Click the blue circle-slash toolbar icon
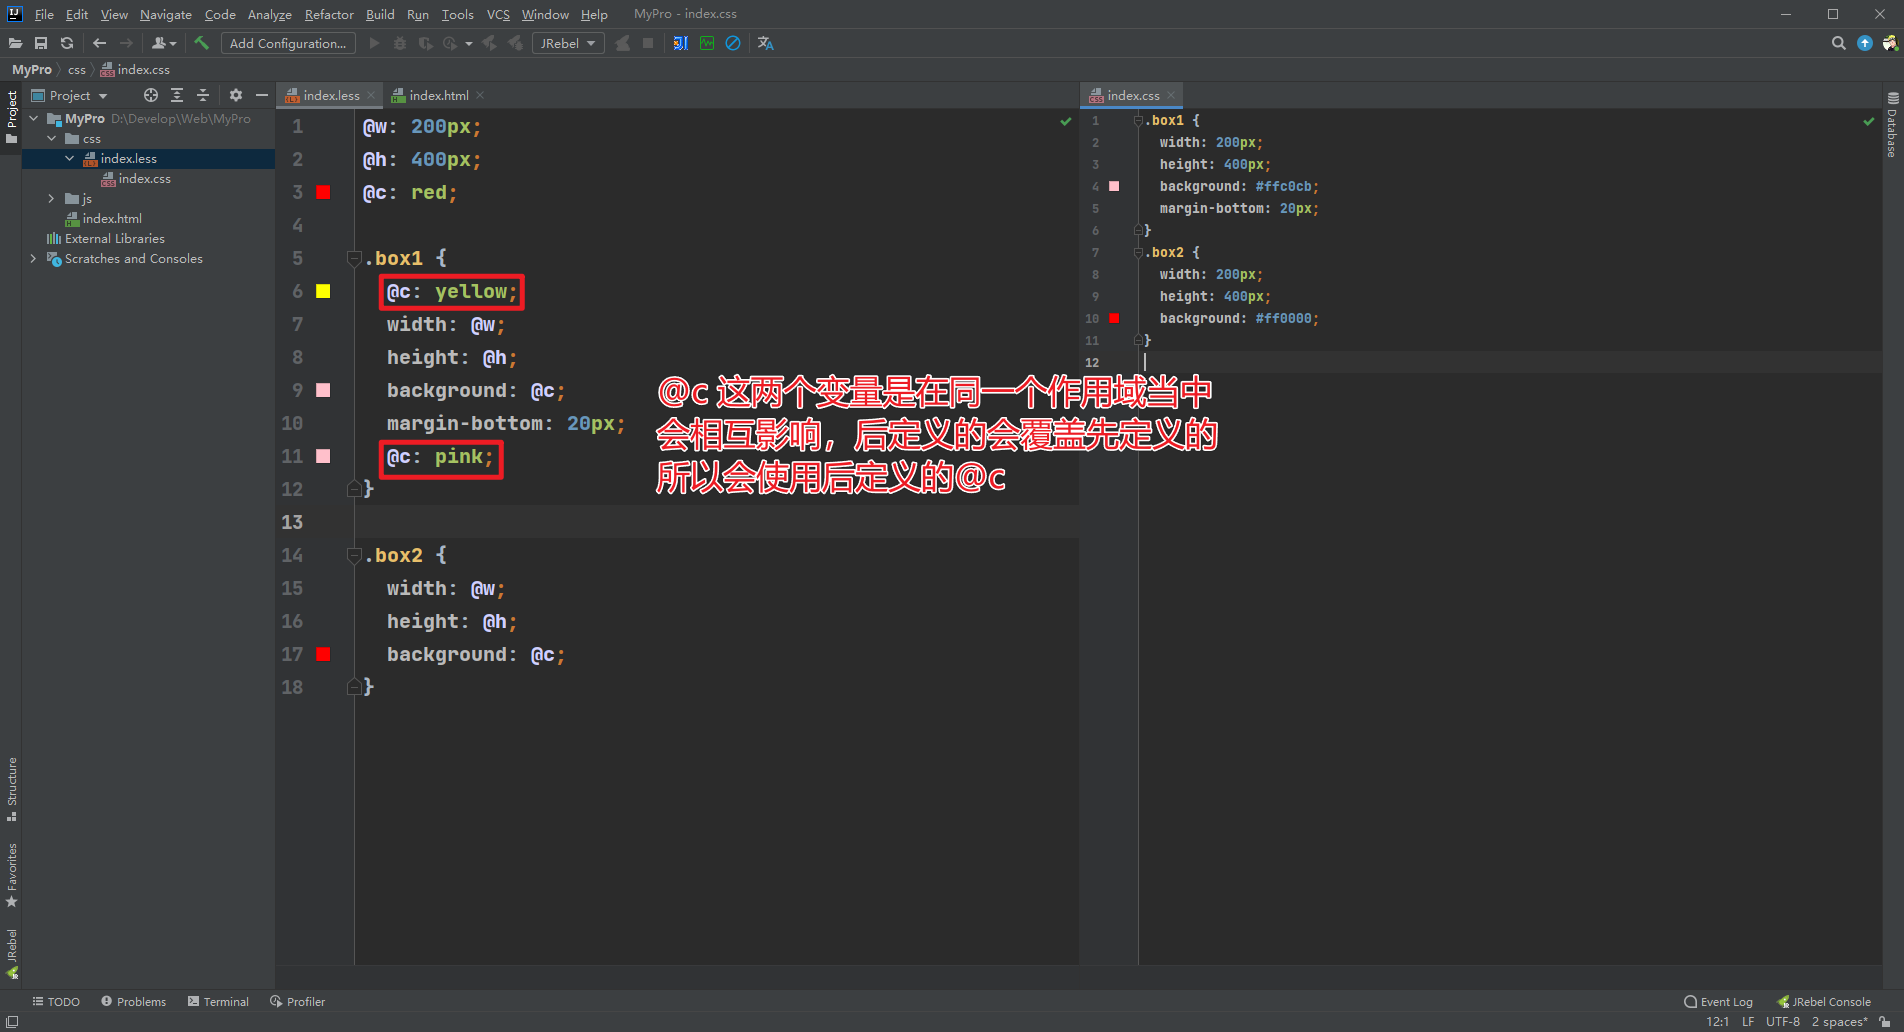 pos(733,43)
